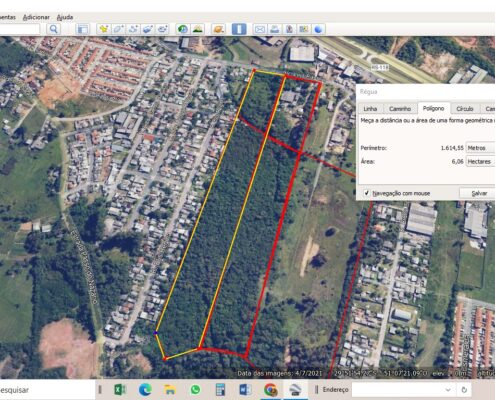Click the RS-118 road label
495x400 pixels.
[x=380, y=68]
